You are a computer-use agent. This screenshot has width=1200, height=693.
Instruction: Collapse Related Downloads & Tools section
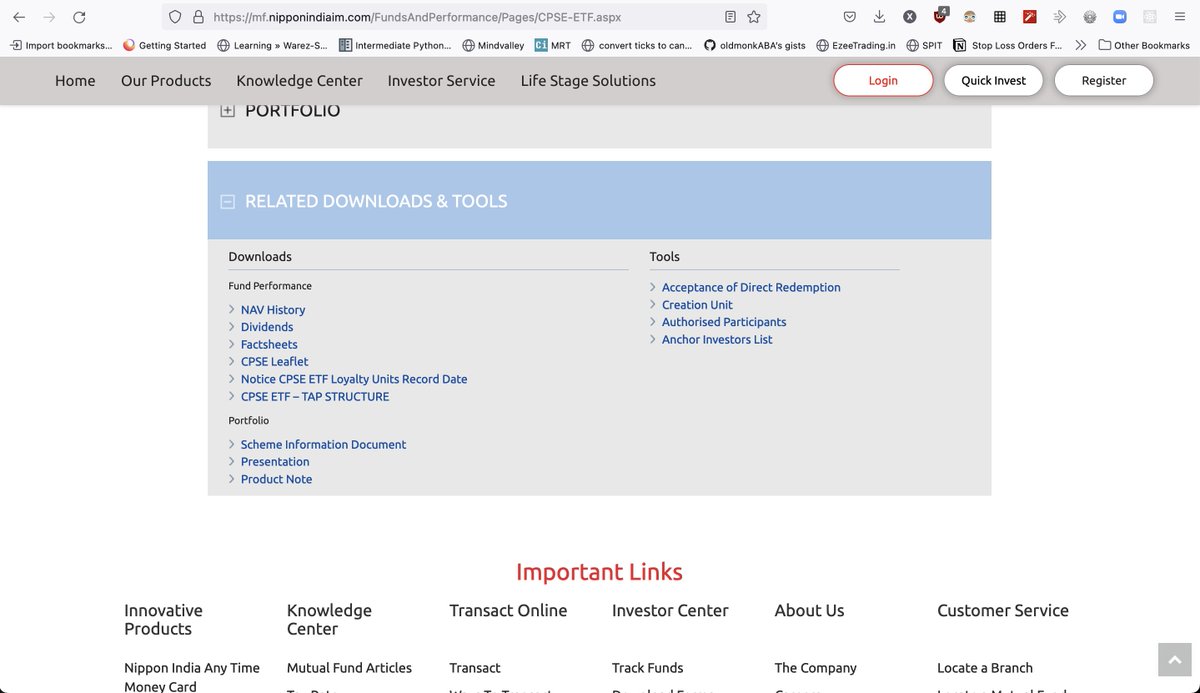click(x=227, y=201)
